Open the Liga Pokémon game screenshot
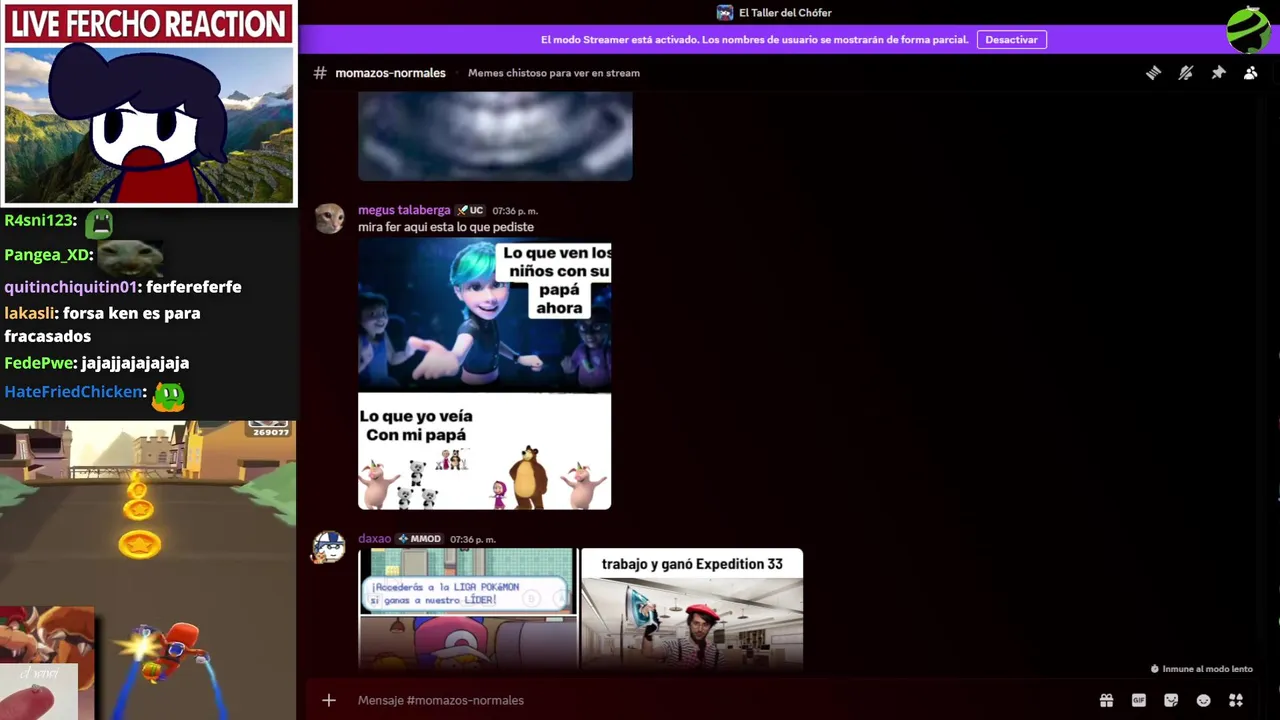Image resolution: width=1280 pixels, height=720 pixels. [x=468, y=608]
